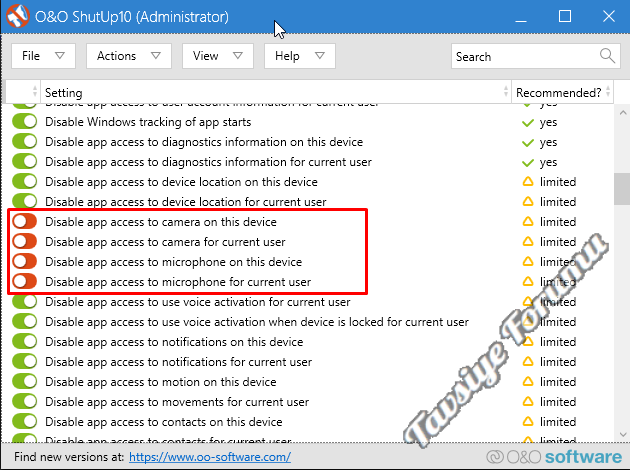630x470 pixels.
Task: Sort by the Recommended? column header
Action: (x=562, y=92)
